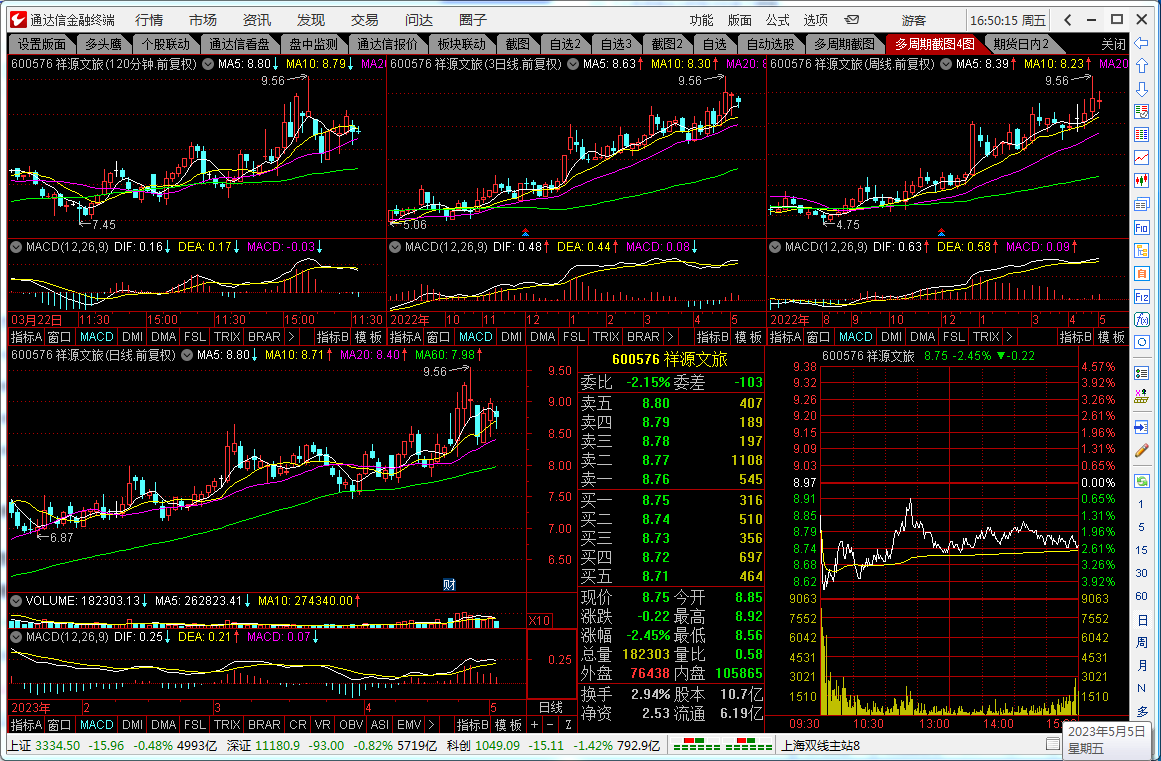Switch to 30-minute period in sidebar
Image resolution: width=1161 pixels, height=761 pixels.
click(1141, 573)
